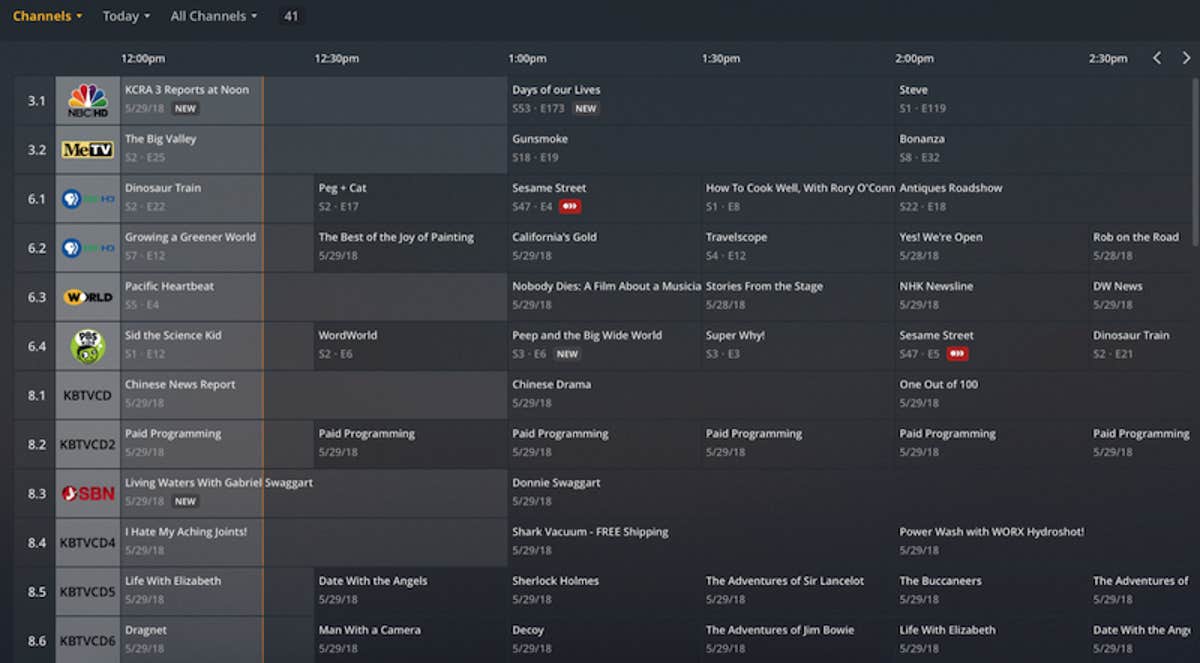Advance the guide with the right arrow
This screenshot has width=1200, height=663.
click(1188, 58)
